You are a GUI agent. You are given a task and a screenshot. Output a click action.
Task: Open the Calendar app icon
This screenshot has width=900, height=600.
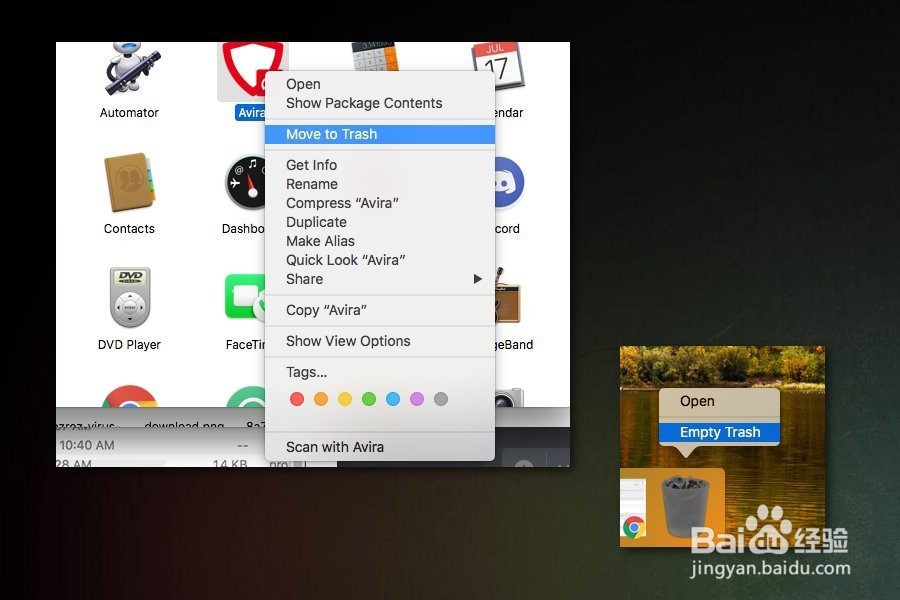point(498,65)
